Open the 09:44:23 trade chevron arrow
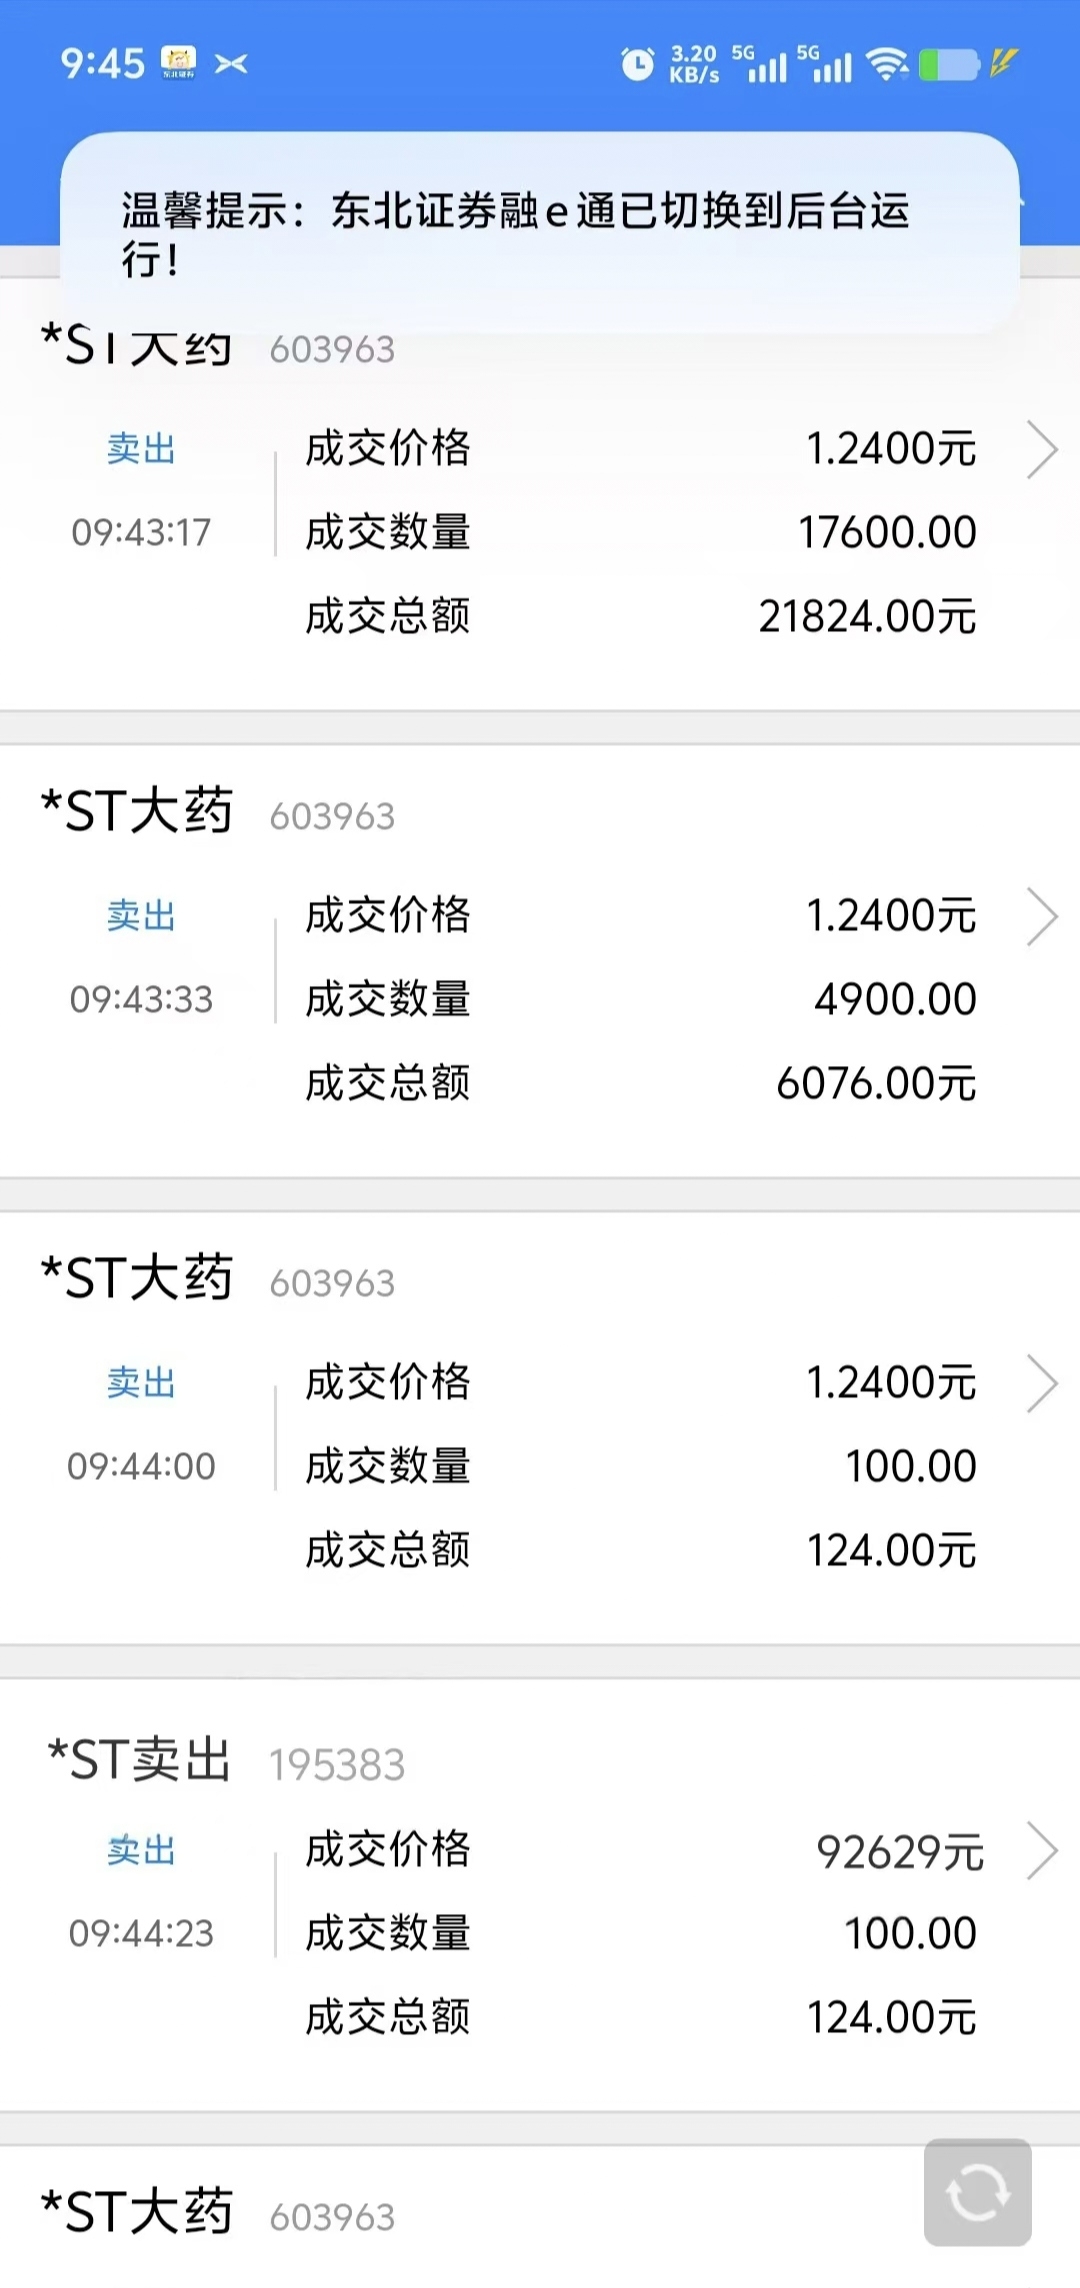Viewport: 1080px width, 2288px height. coord(1042,1851)
